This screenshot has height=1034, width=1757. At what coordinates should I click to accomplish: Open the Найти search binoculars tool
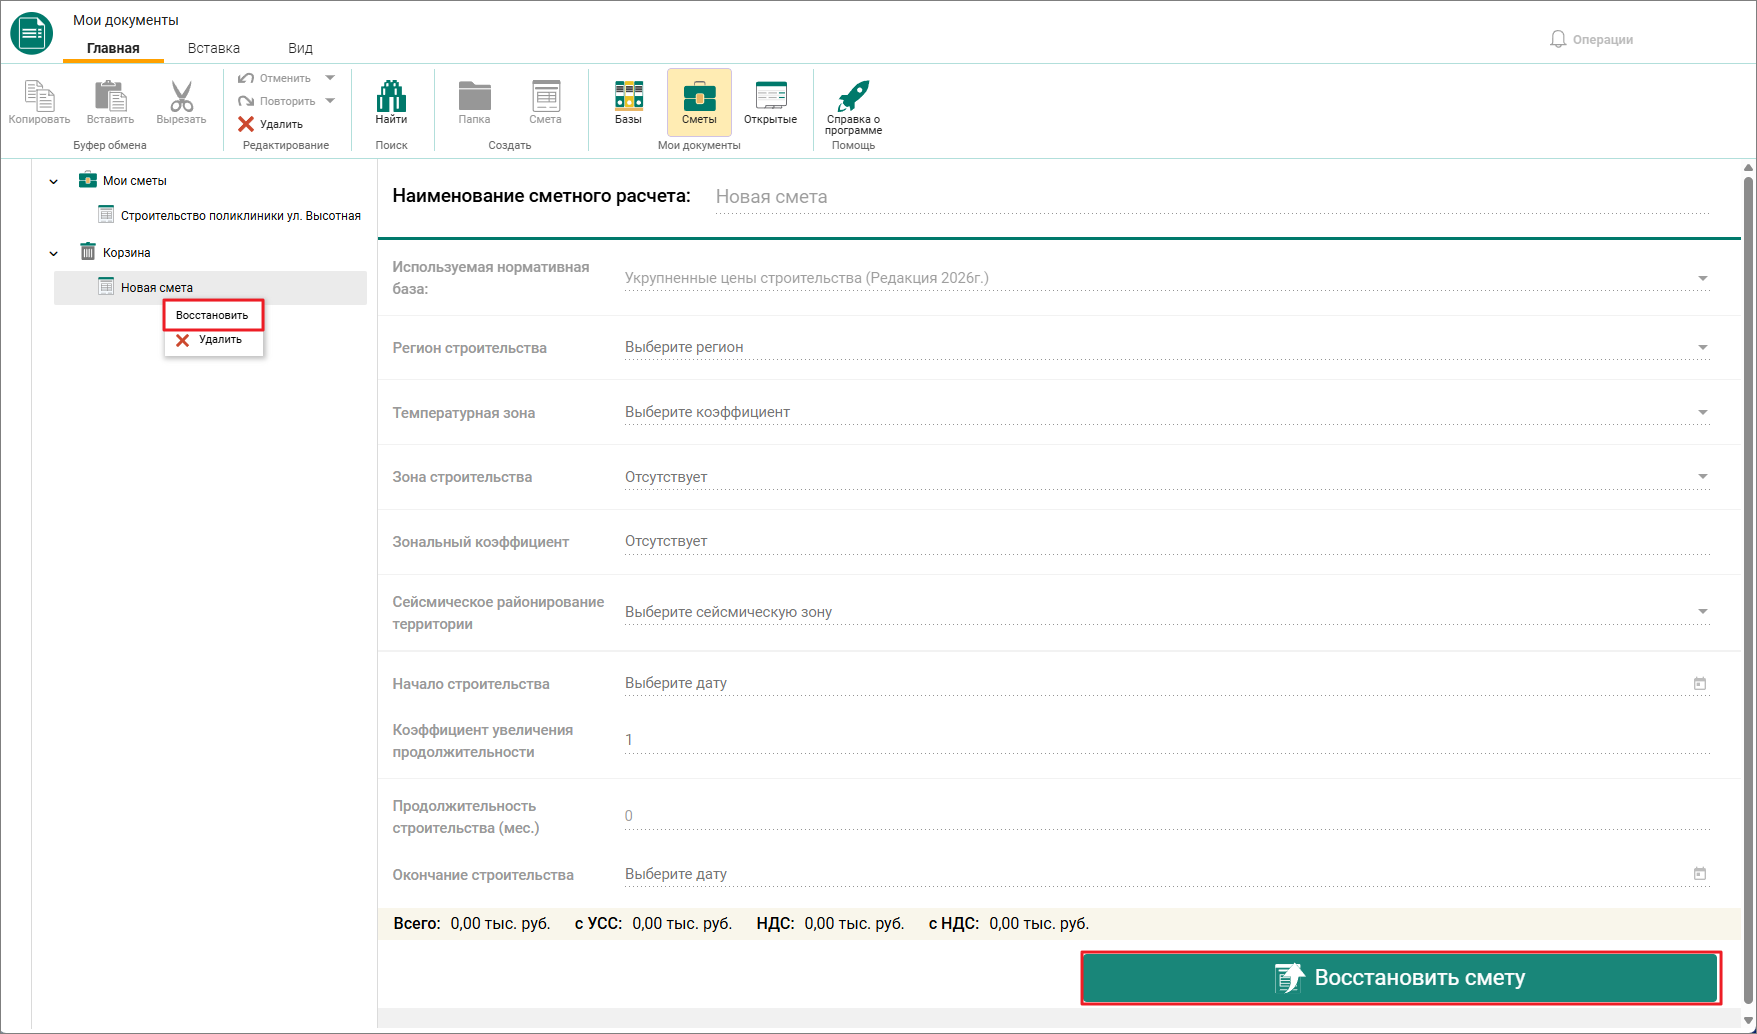[391, 102]
